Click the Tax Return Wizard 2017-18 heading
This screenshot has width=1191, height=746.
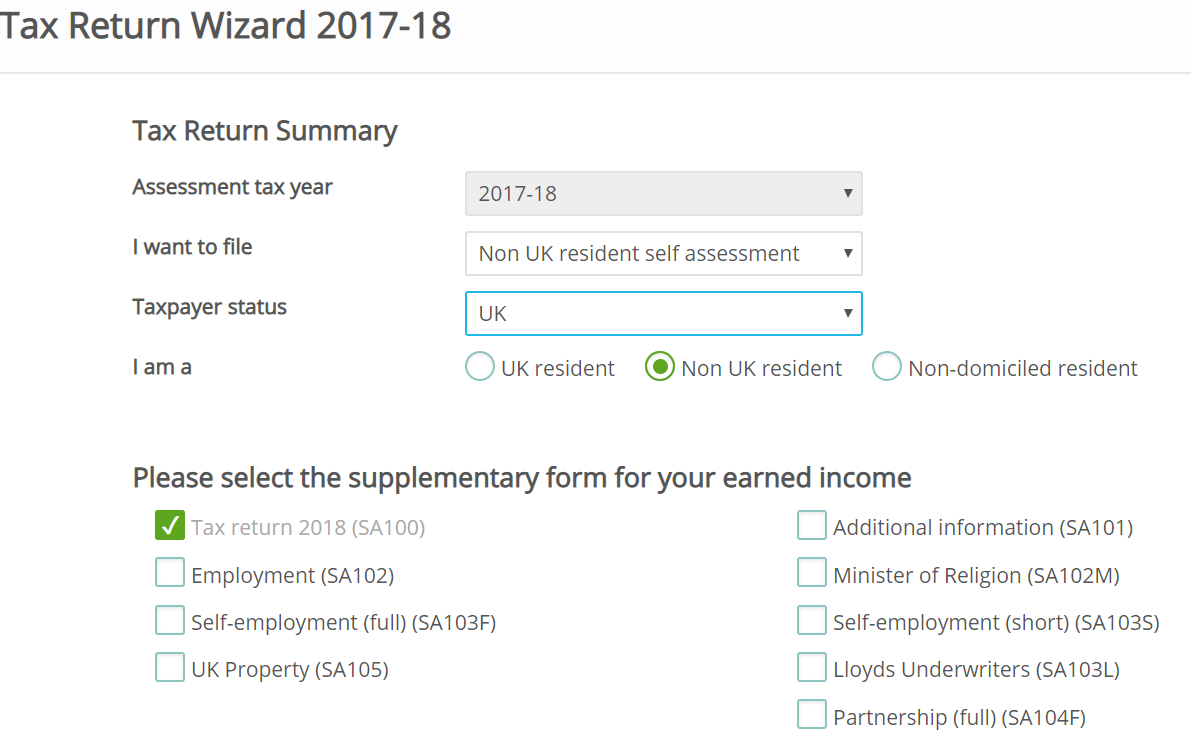[x=226, y=26]
